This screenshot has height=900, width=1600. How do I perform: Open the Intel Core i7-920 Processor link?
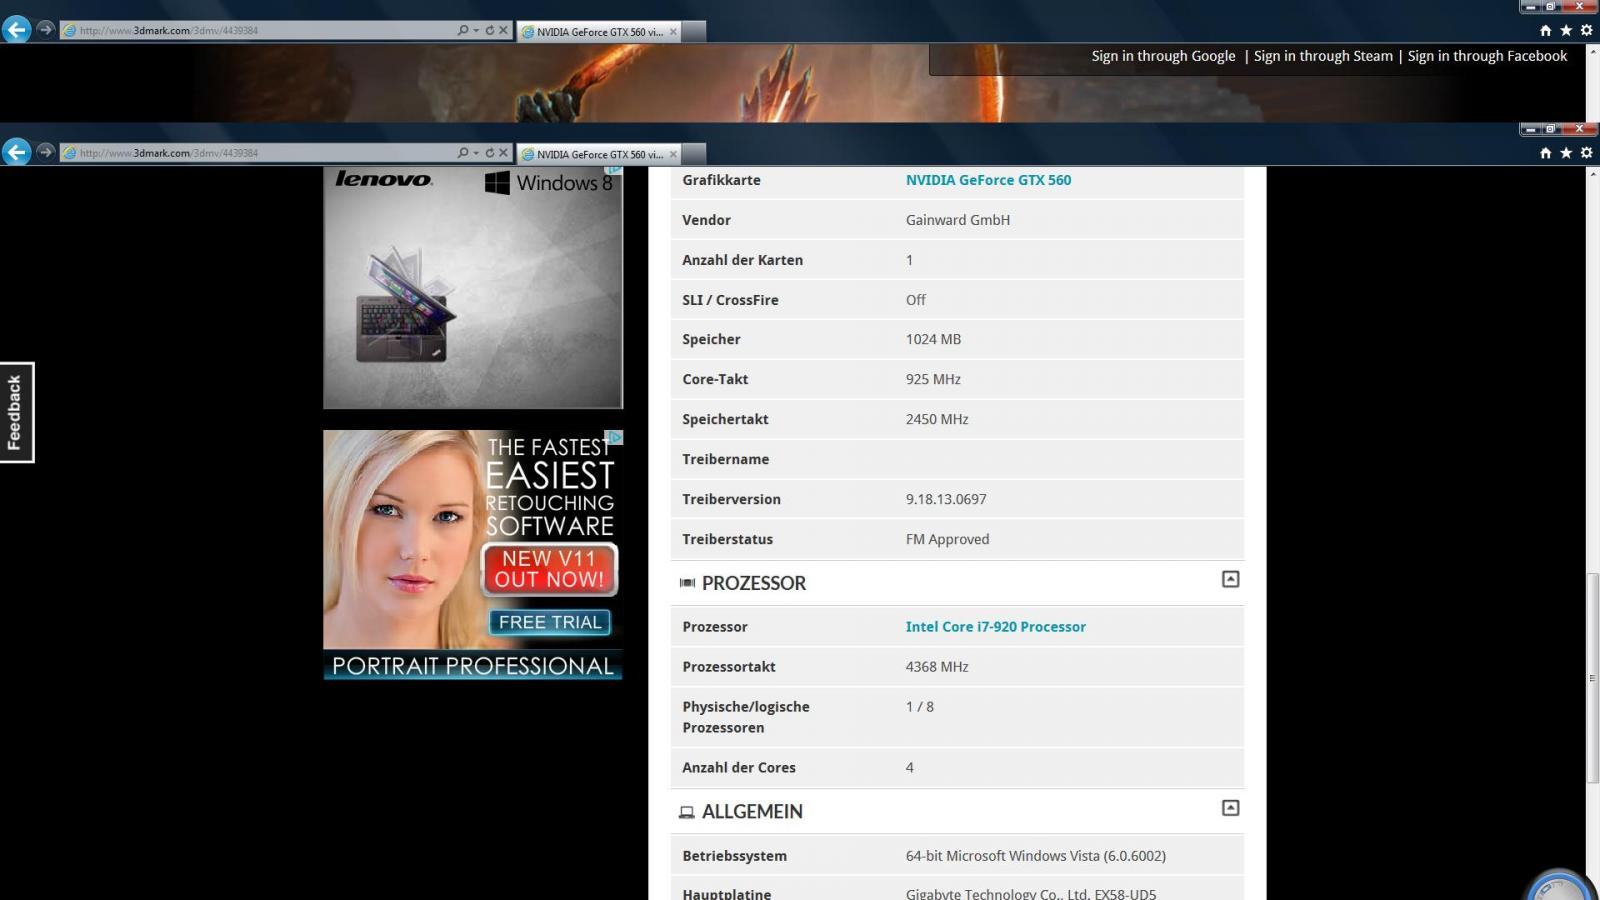995,627
